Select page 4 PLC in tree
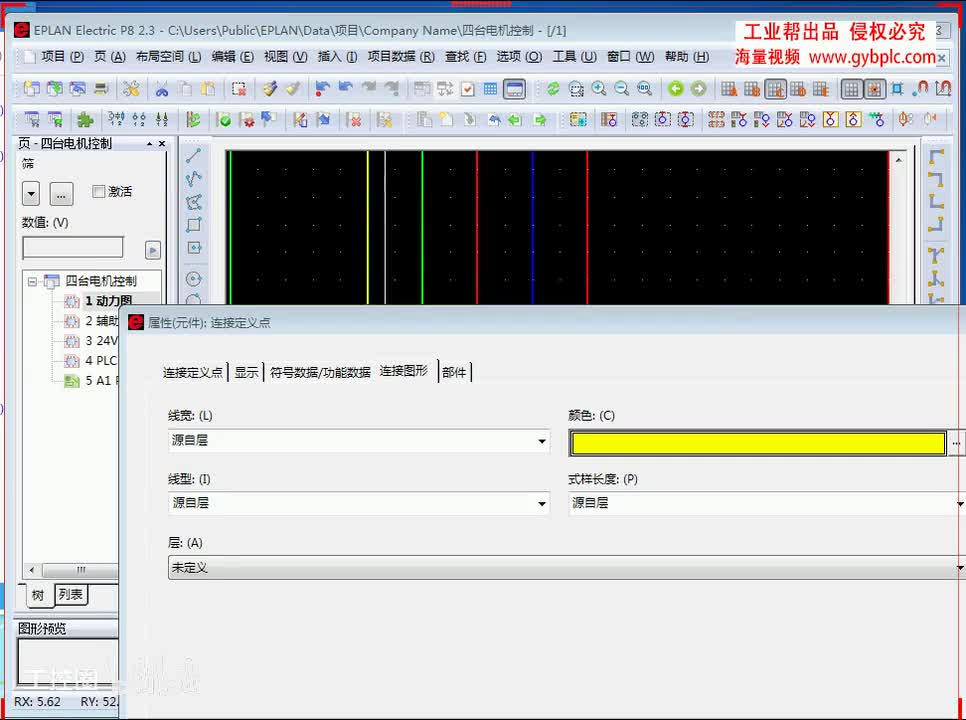The width and height of the screenshot is (966, 720). tap(100, 360)
